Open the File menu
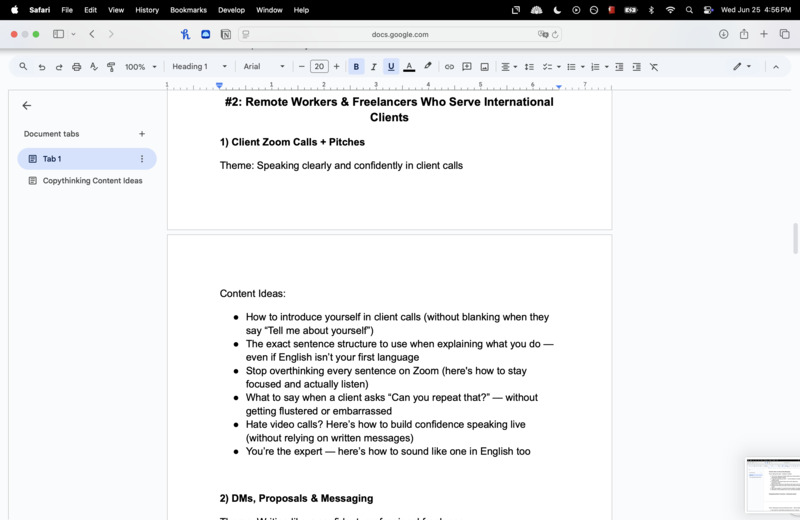 coord(67,10)
